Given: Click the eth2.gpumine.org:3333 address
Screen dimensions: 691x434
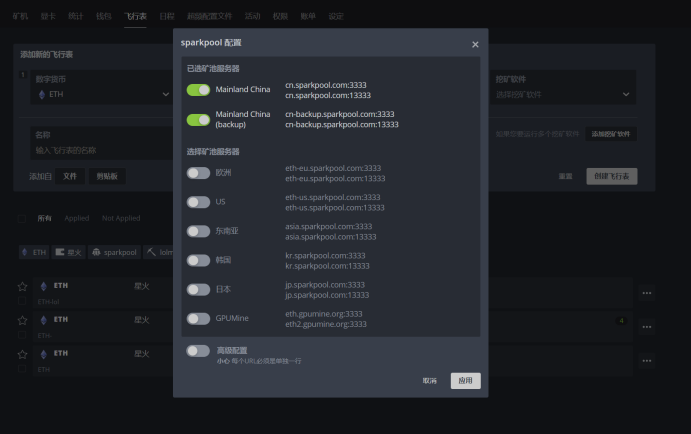Looking at the screenshot, I should [x=326, y=324].
